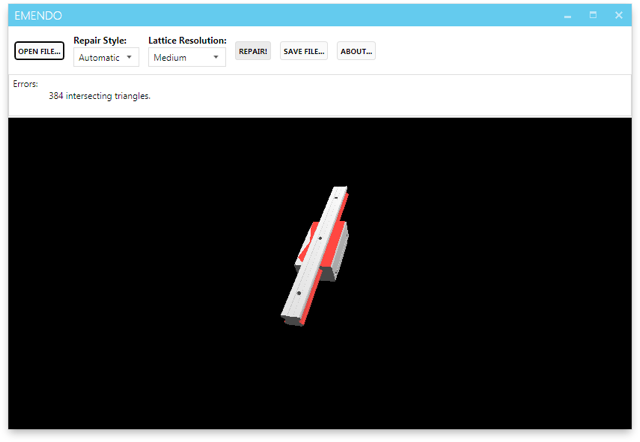
Task: Click the OPEN FILE... button
Action: click(40, 51)
